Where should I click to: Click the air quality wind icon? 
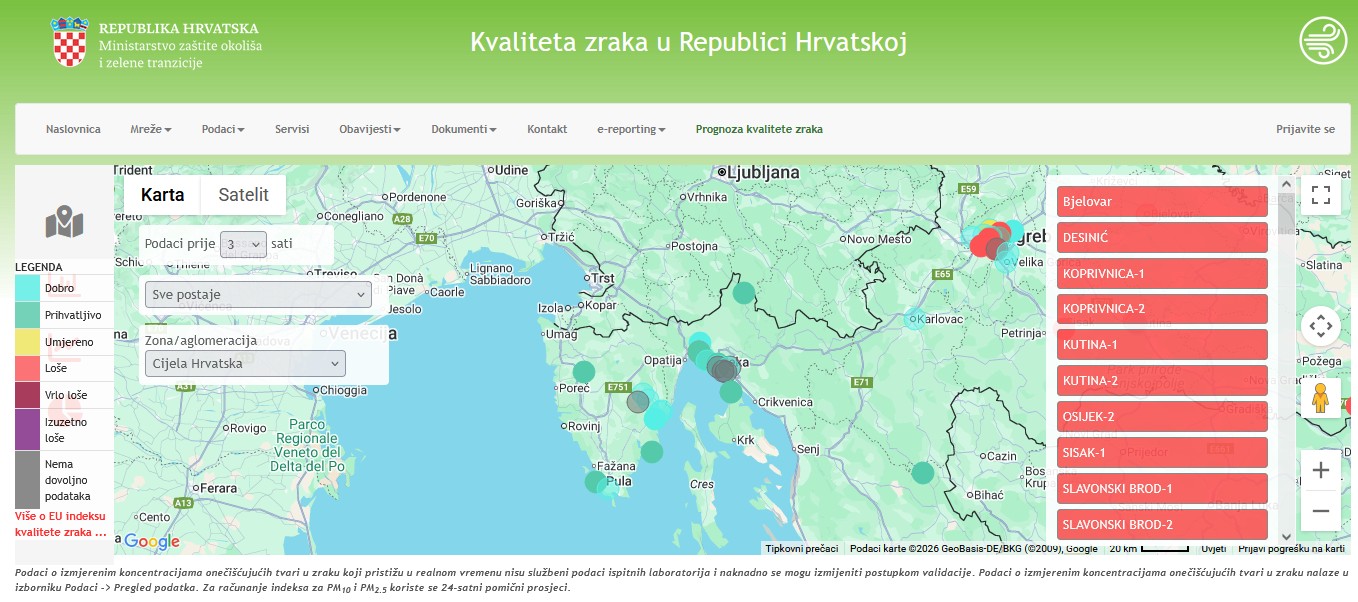click(x=1323, y=41)
